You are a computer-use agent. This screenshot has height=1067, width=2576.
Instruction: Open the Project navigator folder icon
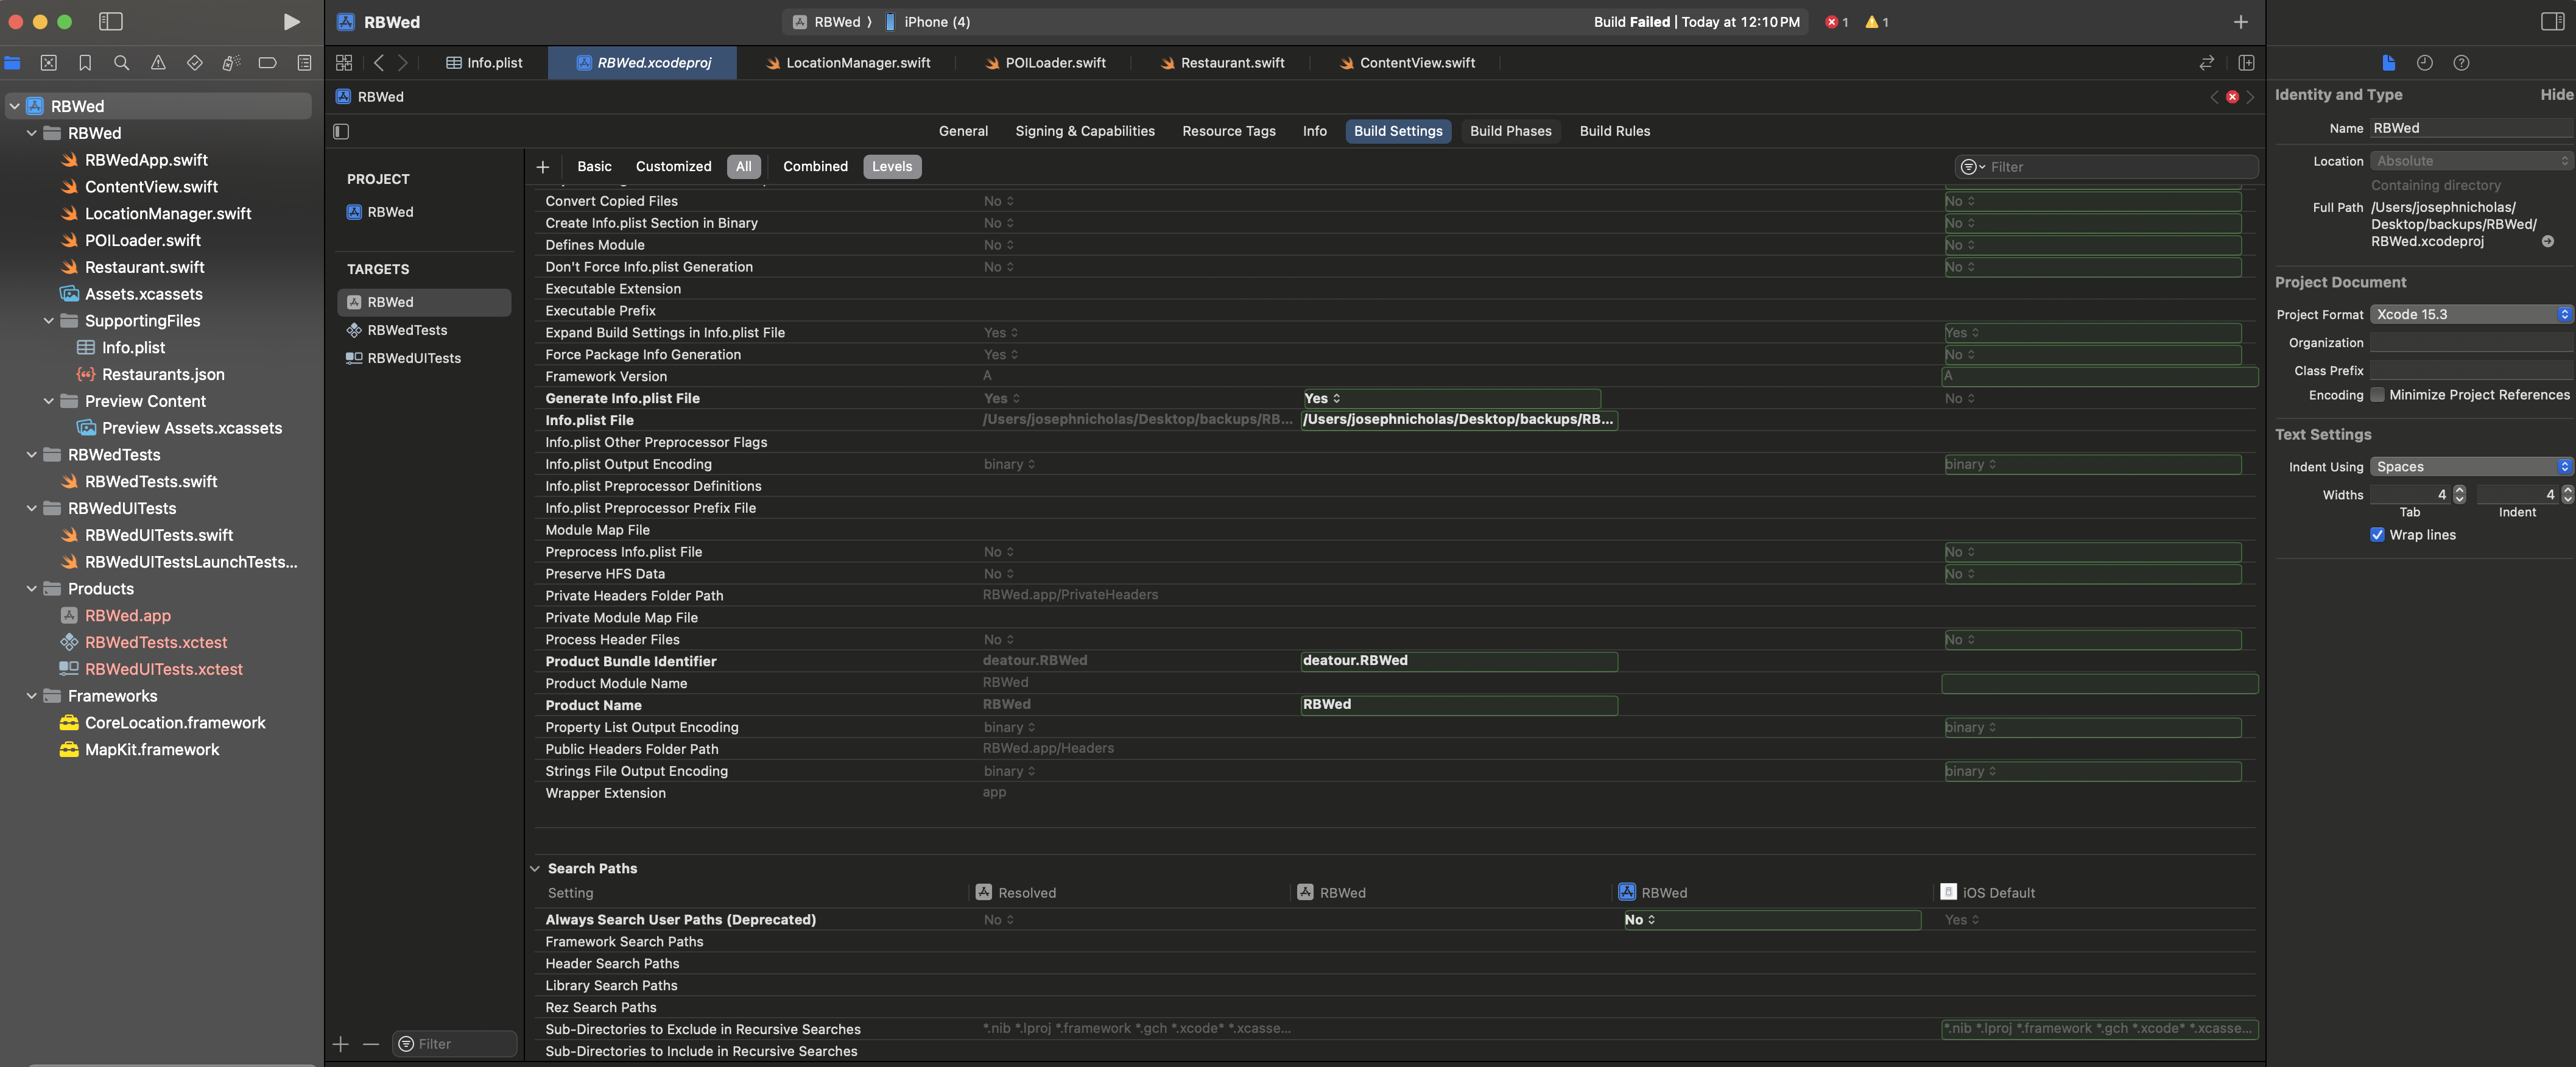coord(12,63)
